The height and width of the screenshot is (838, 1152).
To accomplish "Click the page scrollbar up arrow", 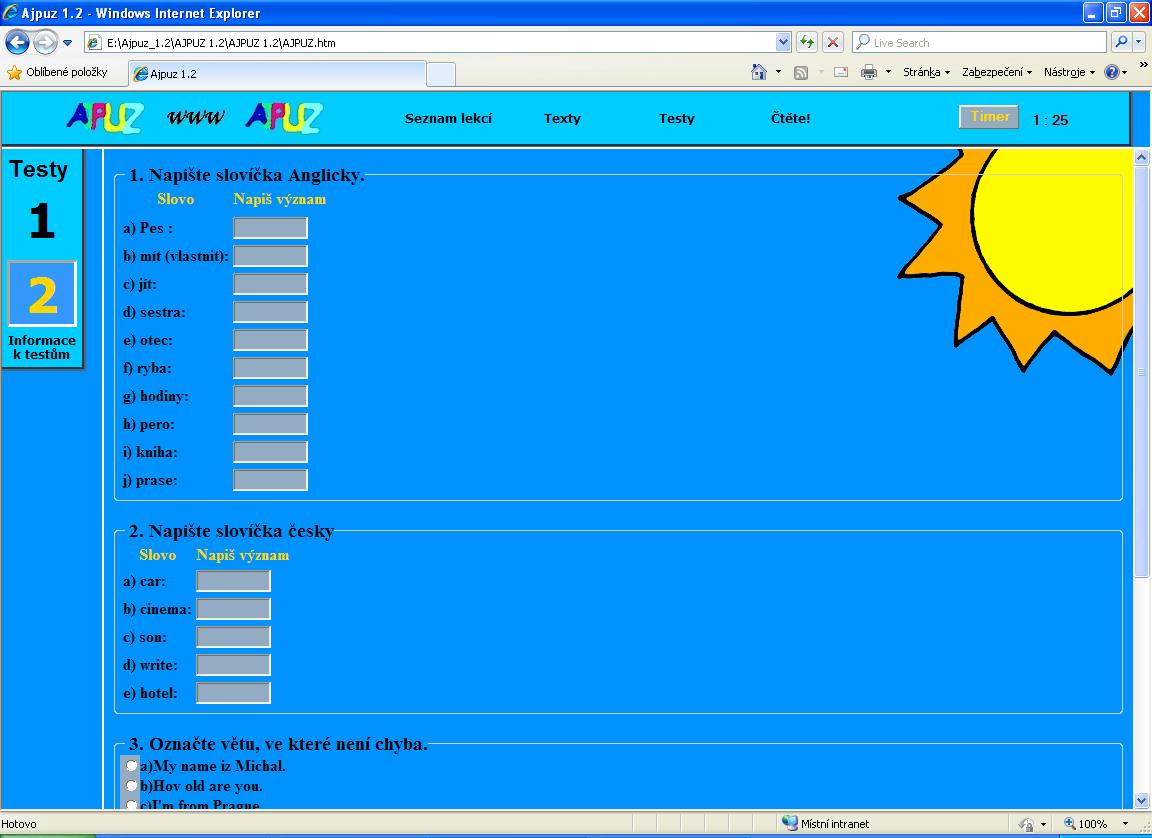I will (x=1141, y=156).
